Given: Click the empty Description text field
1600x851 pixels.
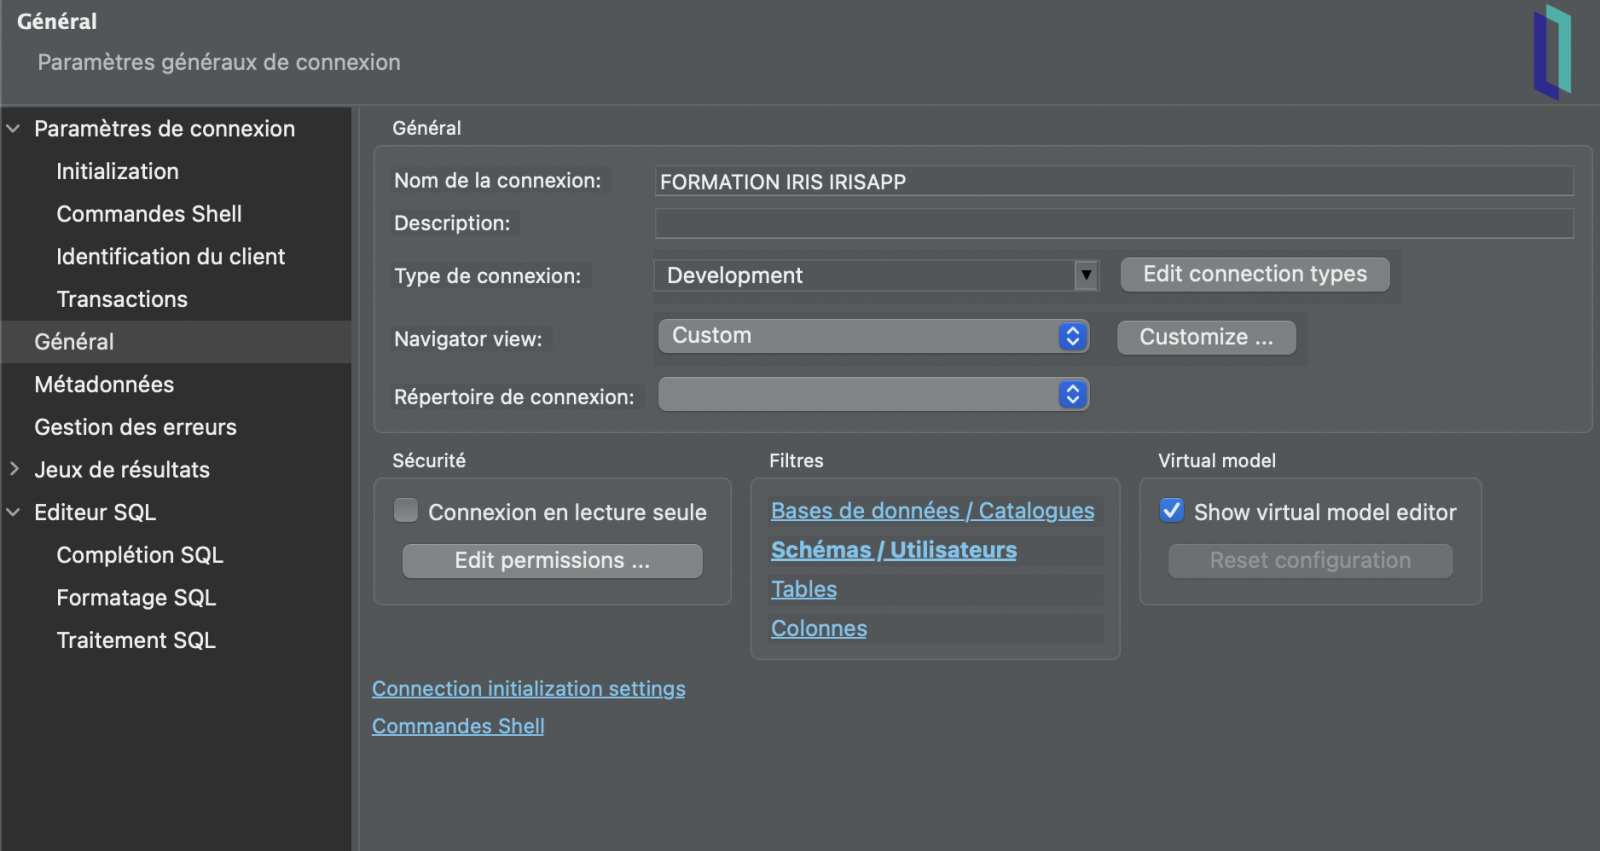Looking at the screenshot, I should point(1113,224).
